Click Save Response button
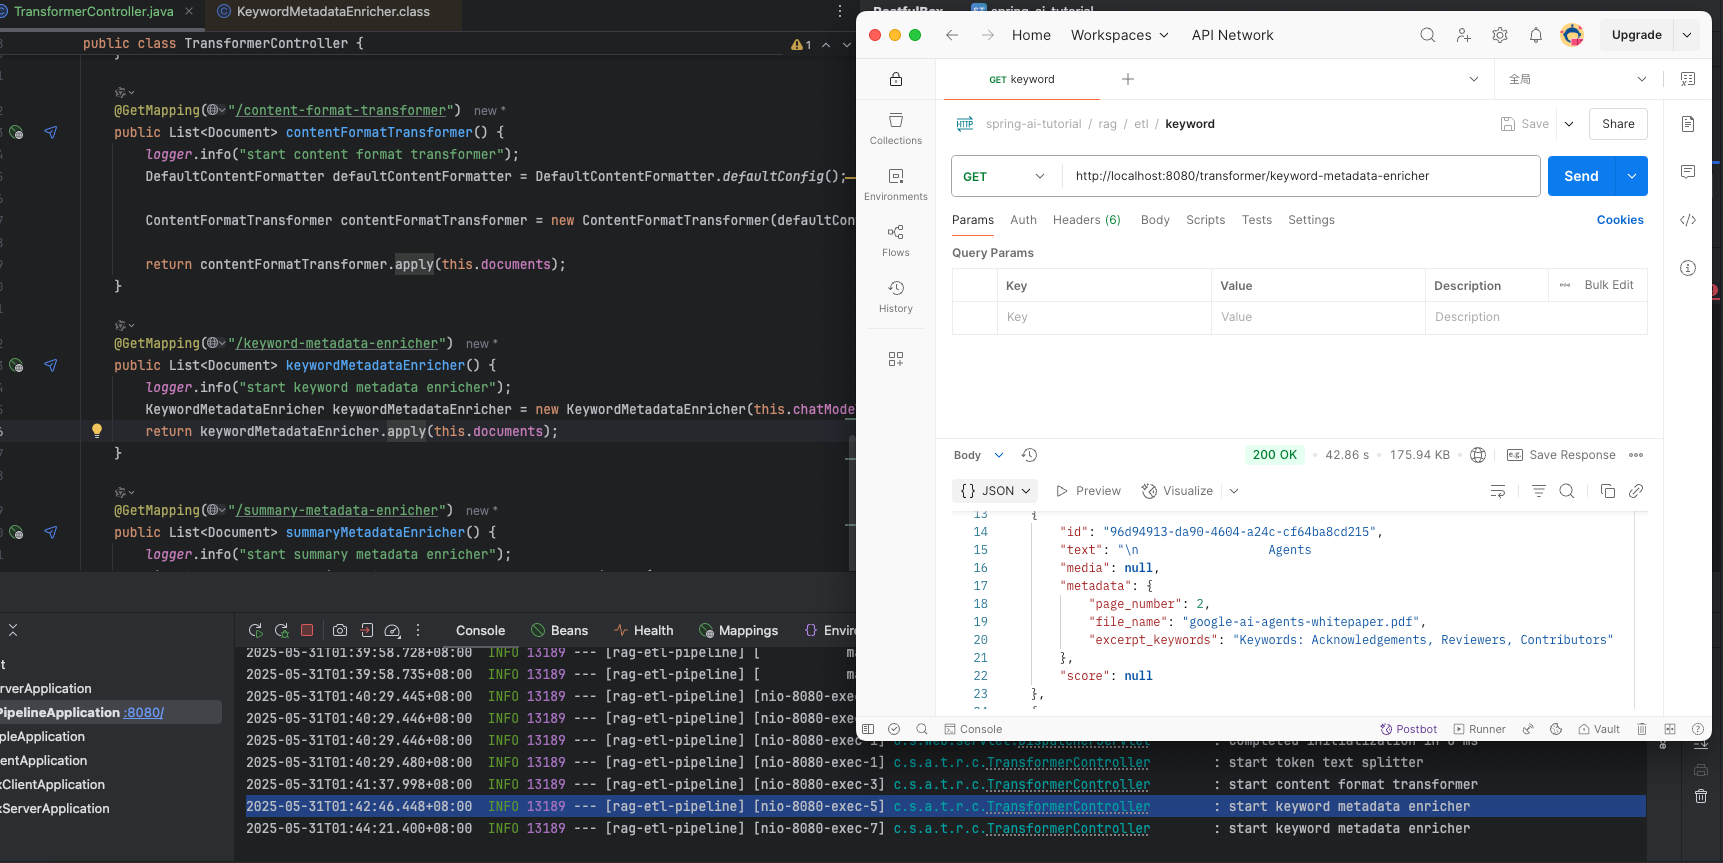 click(1561, 455)
